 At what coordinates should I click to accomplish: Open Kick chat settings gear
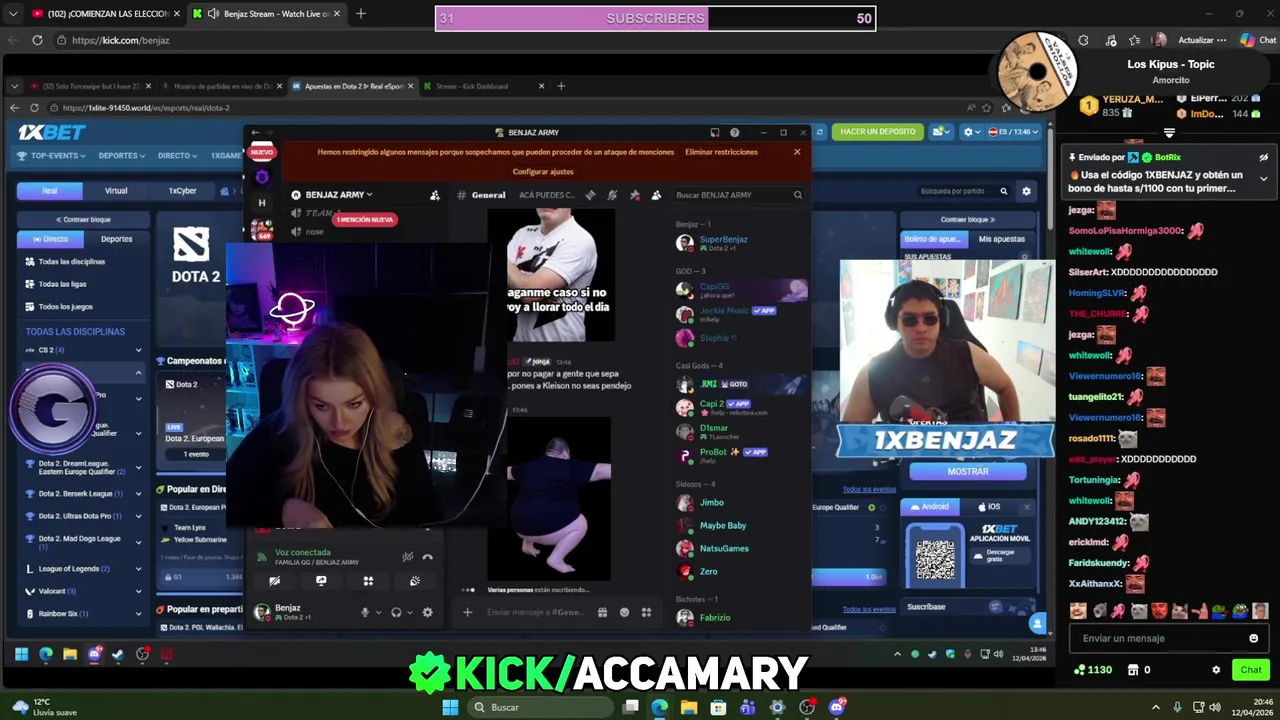[x=1216, y=670]
